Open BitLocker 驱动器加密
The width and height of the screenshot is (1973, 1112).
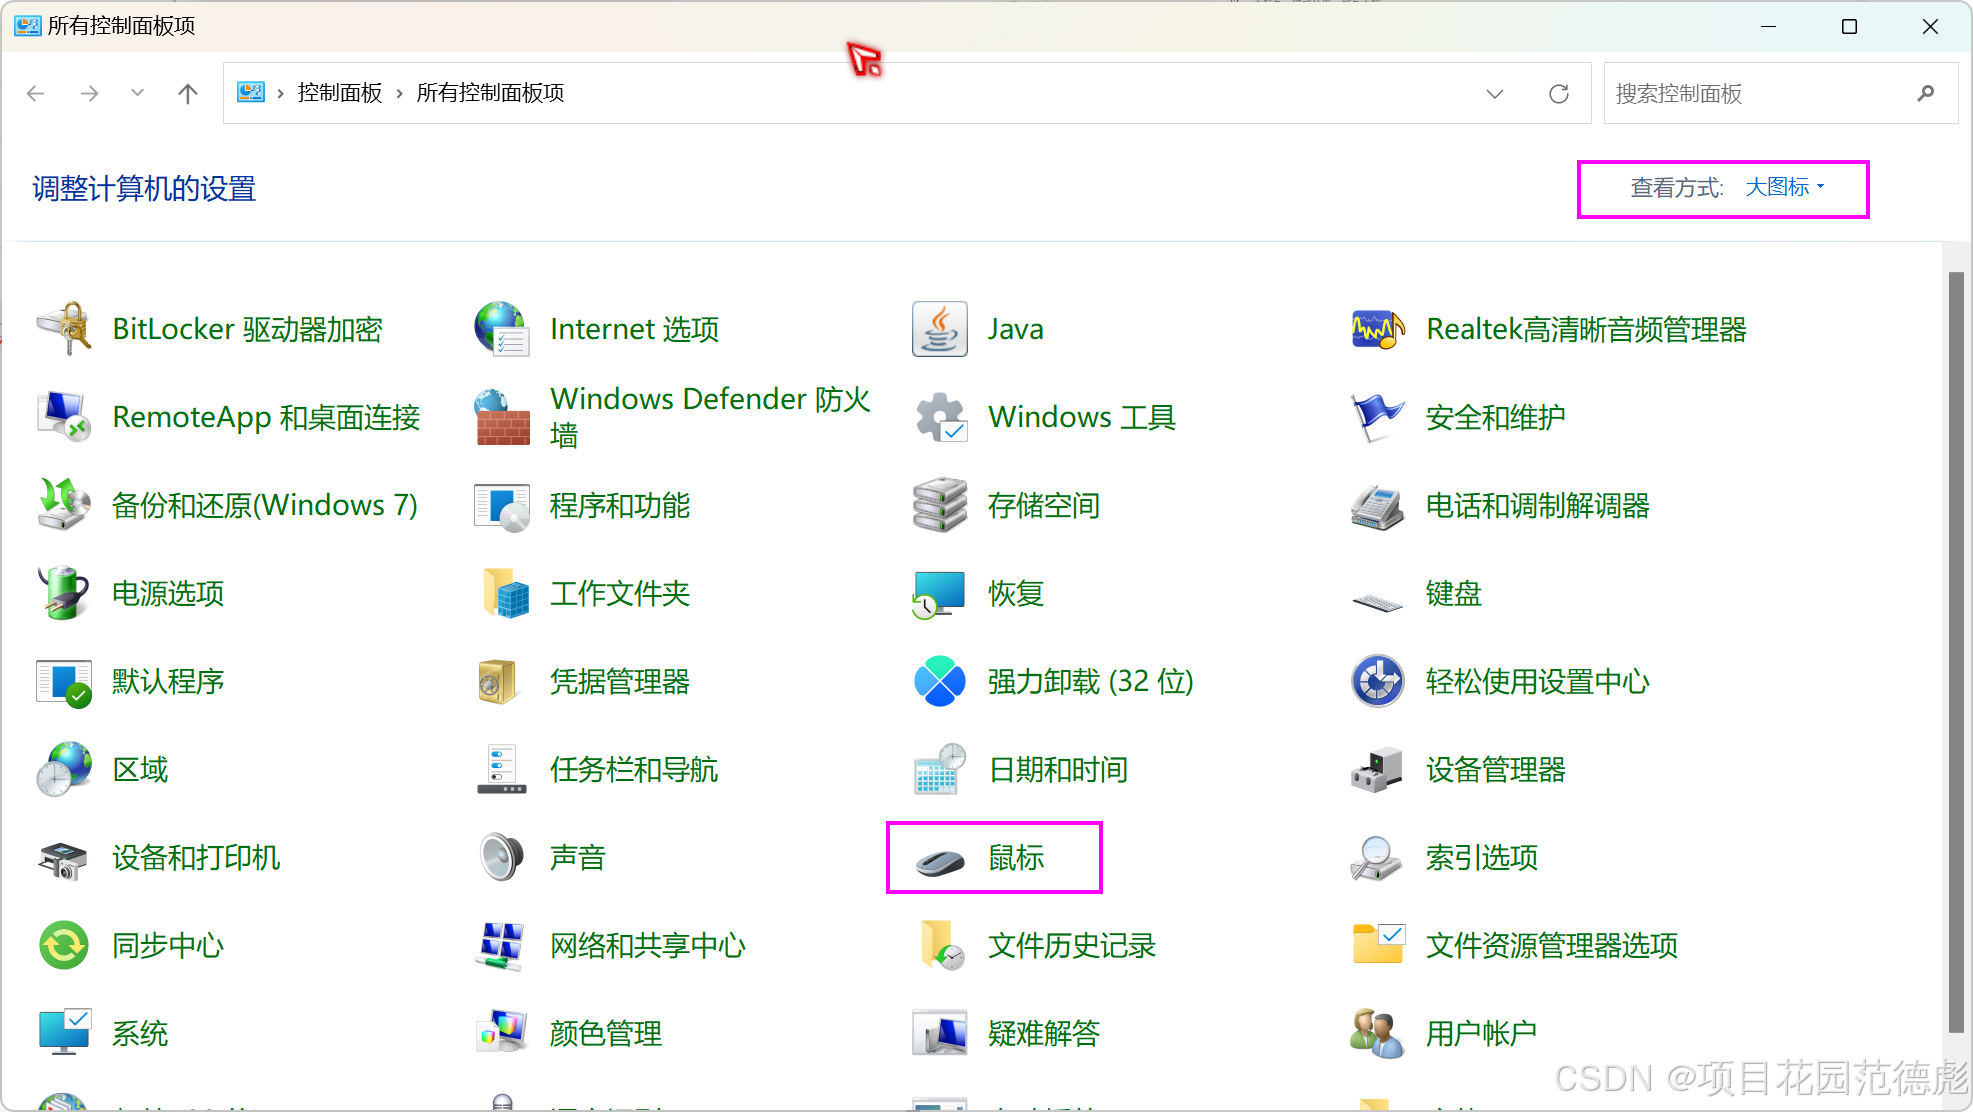point(246,329)
